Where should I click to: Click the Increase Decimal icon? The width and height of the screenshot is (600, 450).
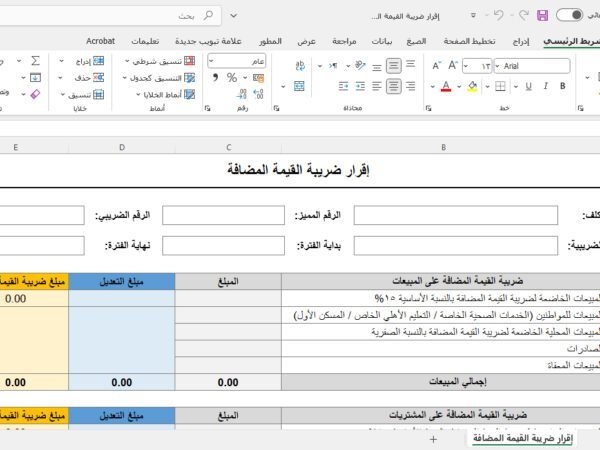click(x=259, y=94)
